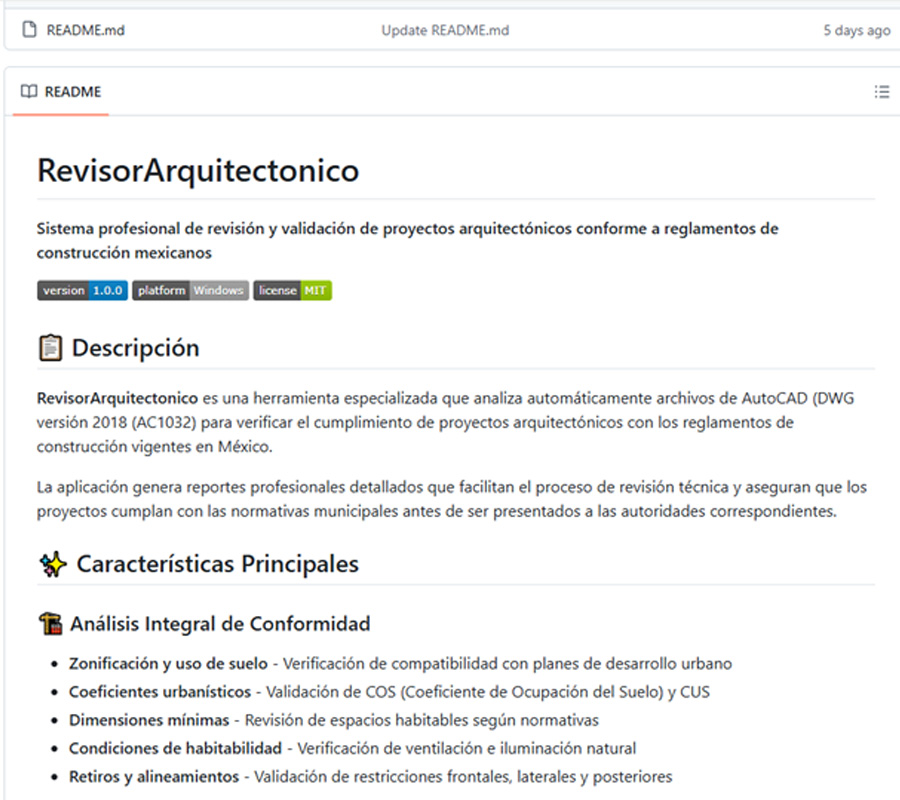Open the README.md file link
Screen dimensions: 900x800
point(86,30)
